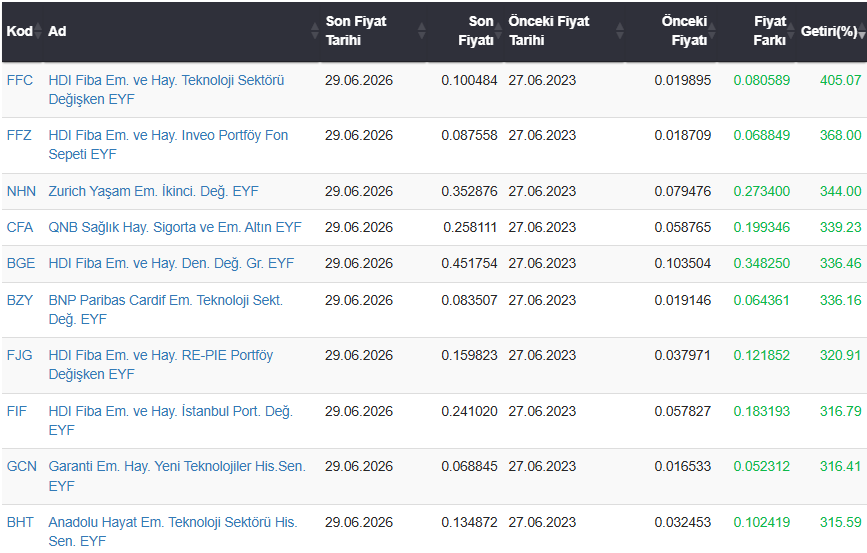Viewport: 867px width, 553px height.
Task: Sort by Son Fiyatı column arrows
Action: tap(498, 31)
